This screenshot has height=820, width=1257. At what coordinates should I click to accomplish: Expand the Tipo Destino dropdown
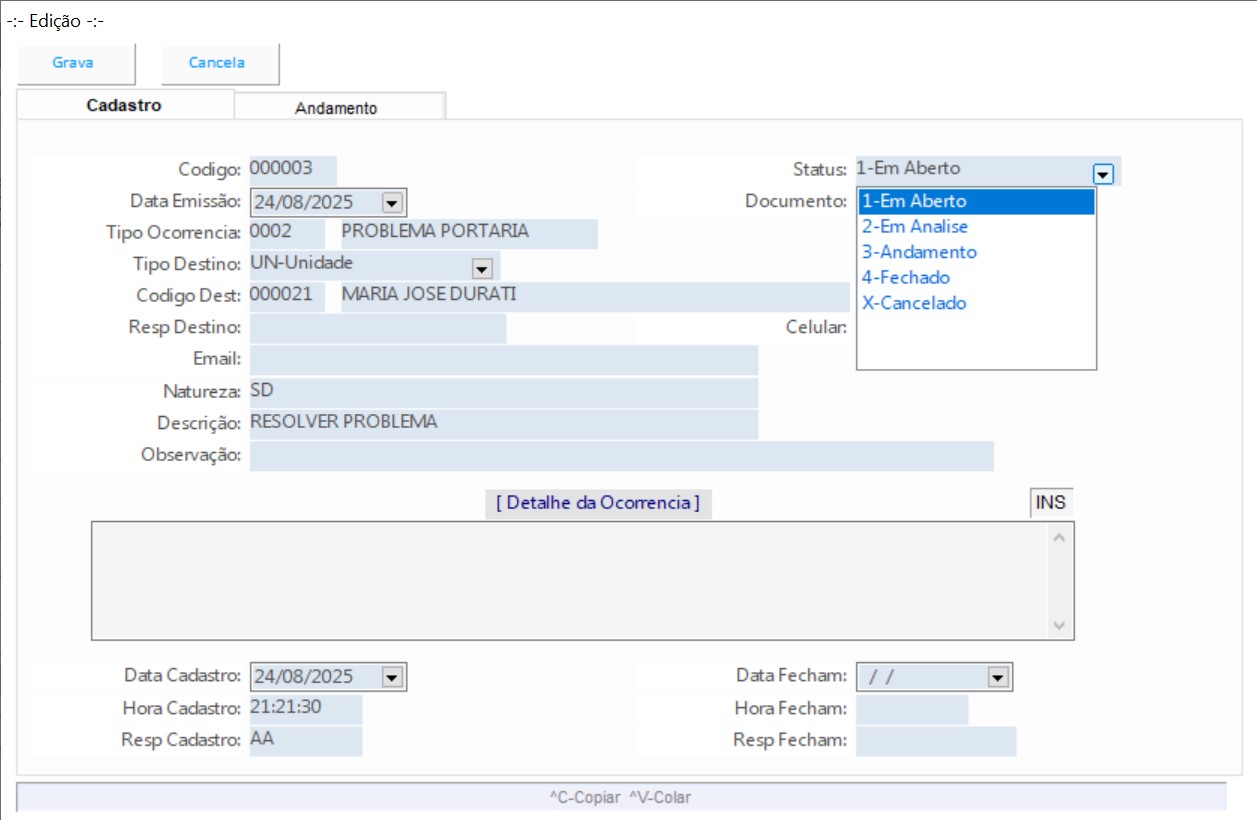[x=483, y=268]
